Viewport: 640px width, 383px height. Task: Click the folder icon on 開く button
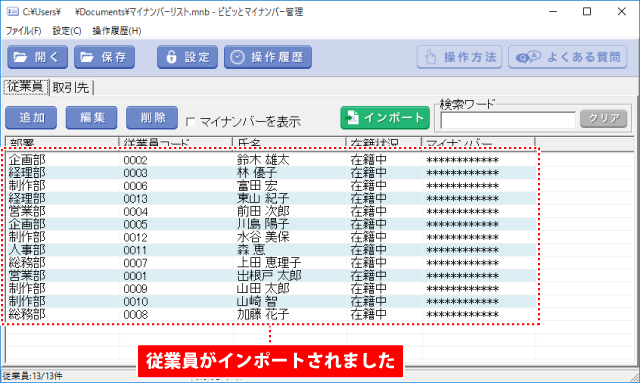20,57
